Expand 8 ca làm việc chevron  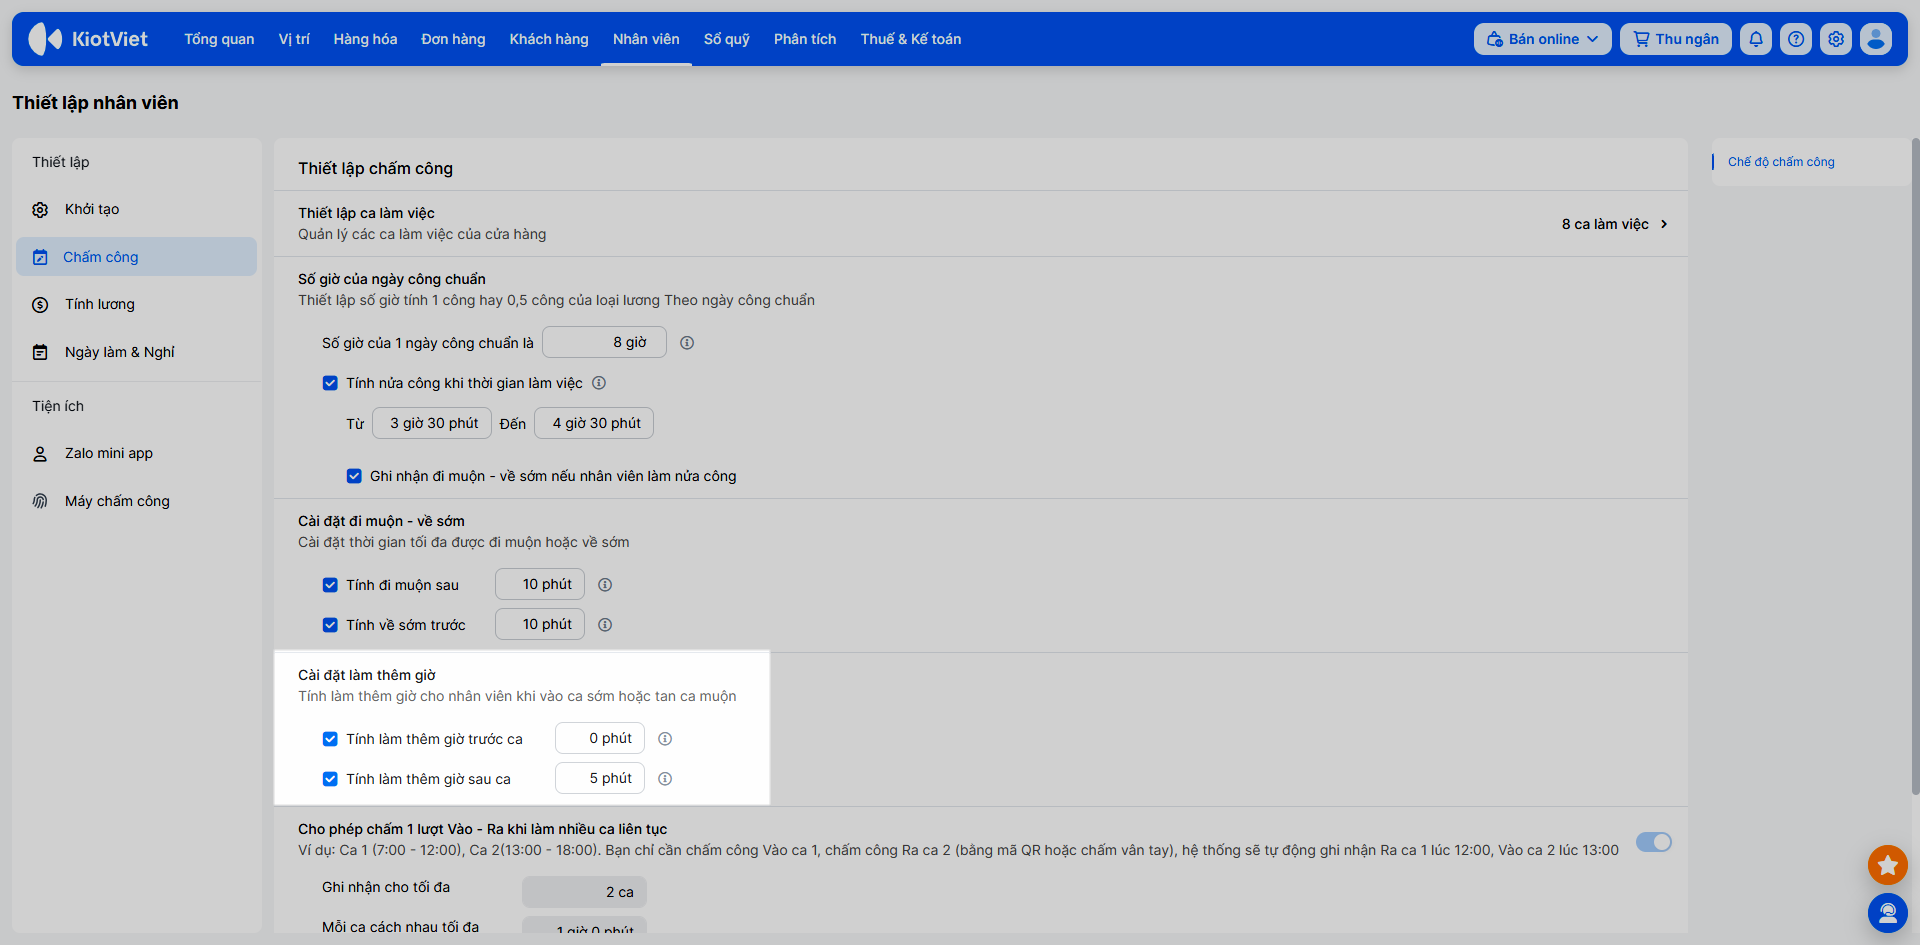coord(1664,224)
